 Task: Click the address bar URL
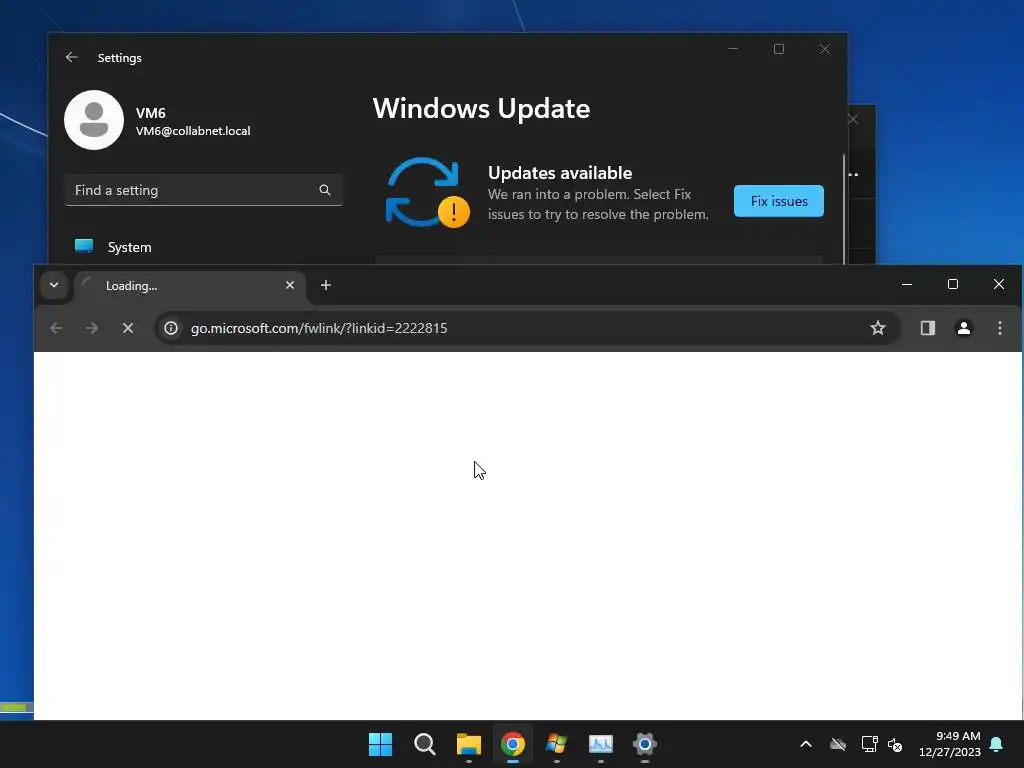pos(319,328)
